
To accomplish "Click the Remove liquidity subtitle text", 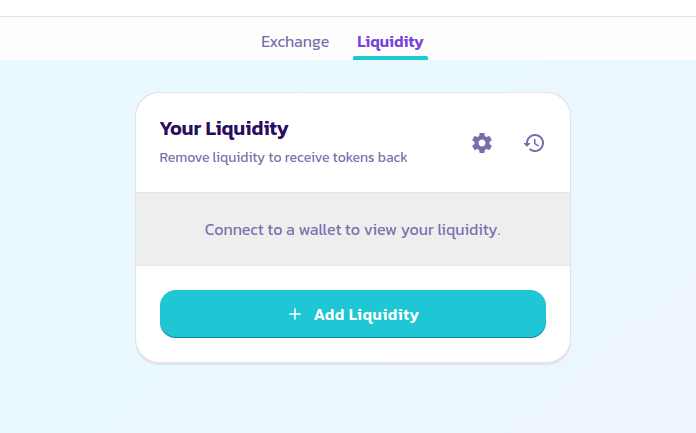I will 283,158.
